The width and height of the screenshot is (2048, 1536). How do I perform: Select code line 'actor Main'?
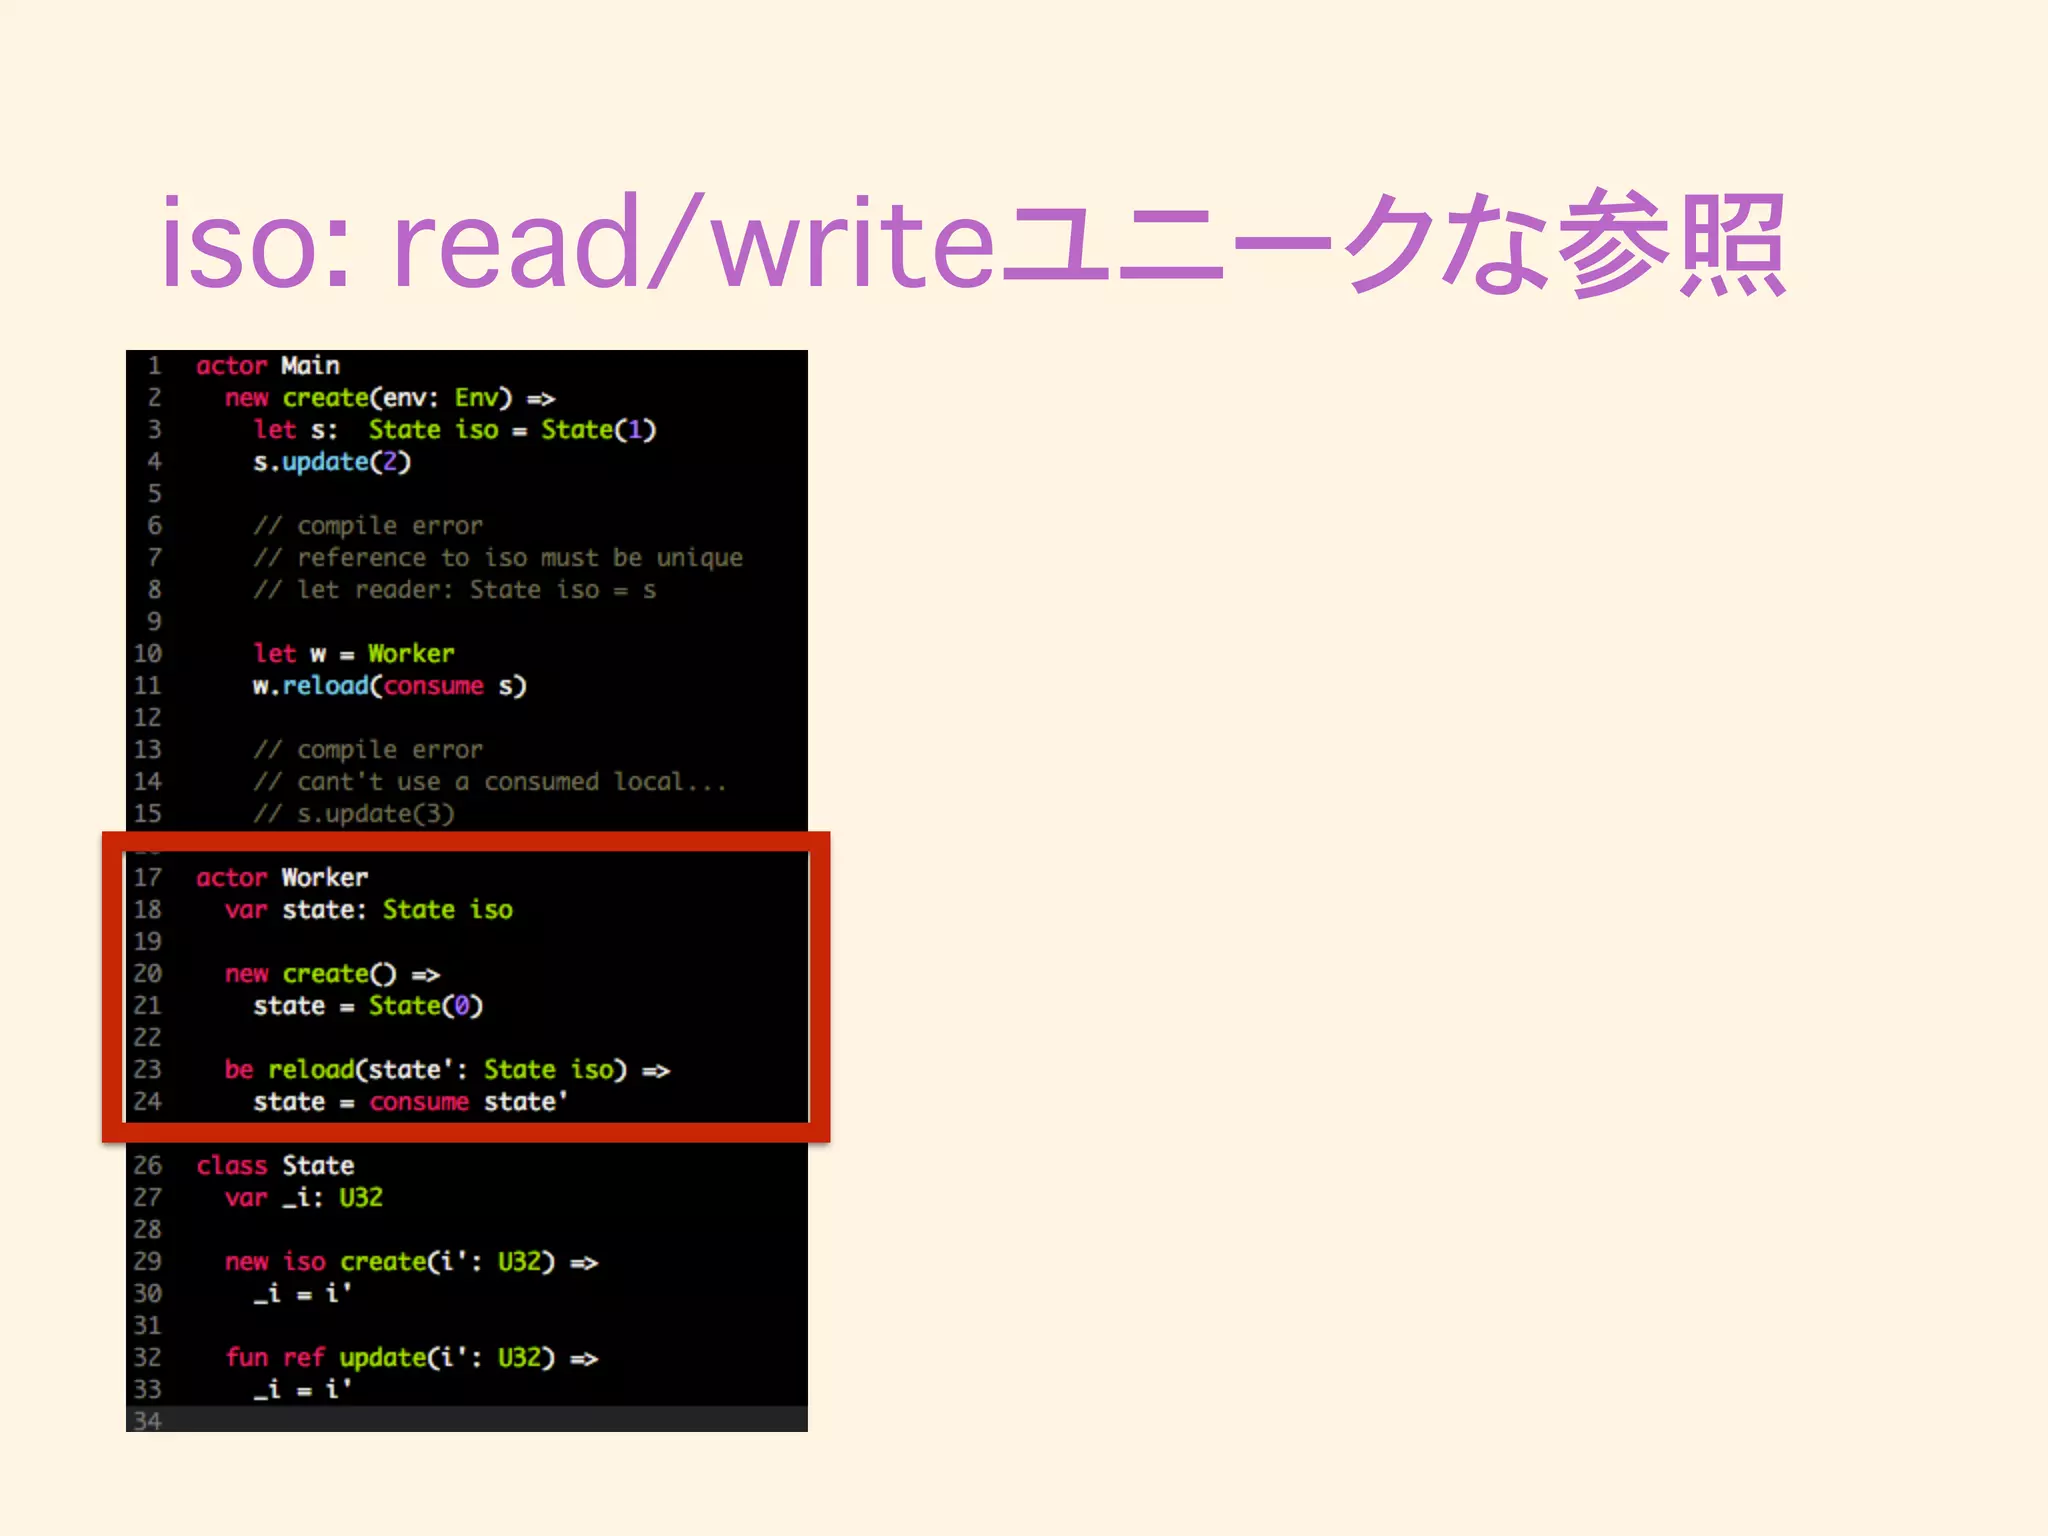pyautogui.click(x=268, y=366)
